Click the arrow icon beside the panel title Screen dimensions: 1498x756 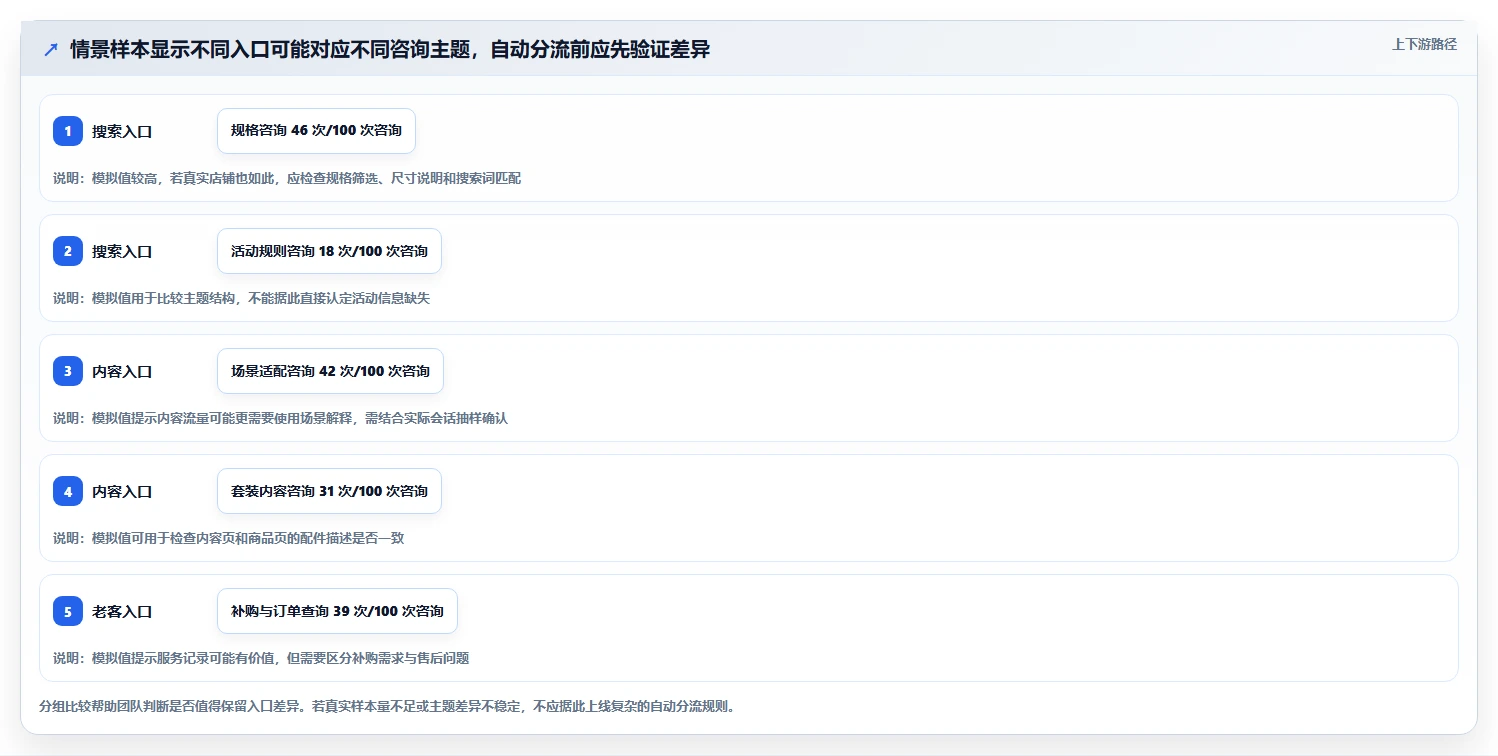click(x=51, y=50)
